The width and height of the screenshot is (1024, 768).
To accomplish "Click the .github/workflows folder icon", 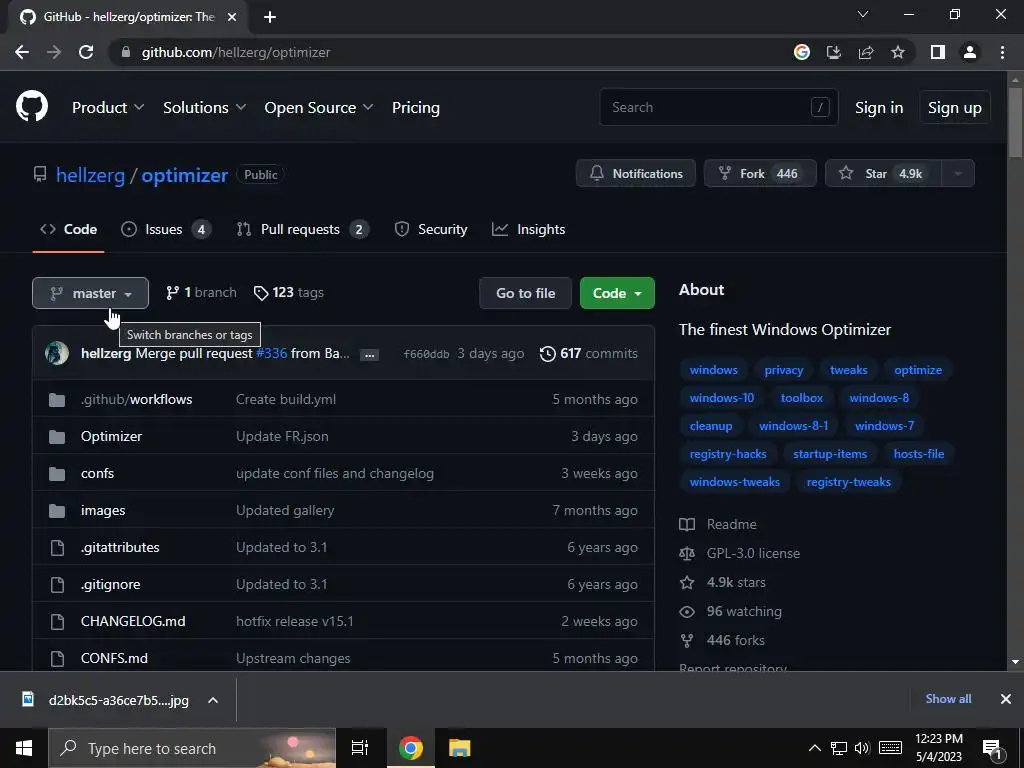I will tap(57, 400).
